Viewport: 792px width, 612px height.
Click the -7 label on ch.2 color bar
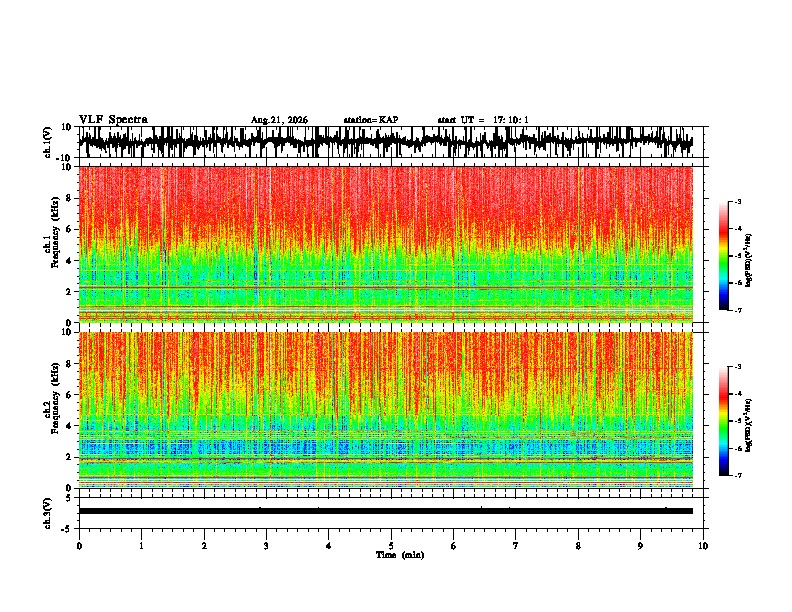pos(738,476)
